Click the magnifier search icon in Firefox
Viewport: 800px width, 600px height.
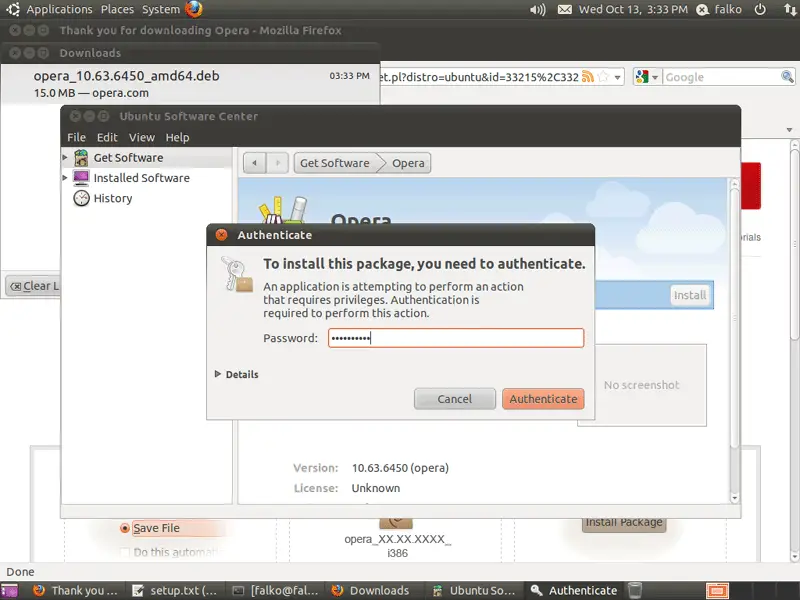tap(787, 77)
